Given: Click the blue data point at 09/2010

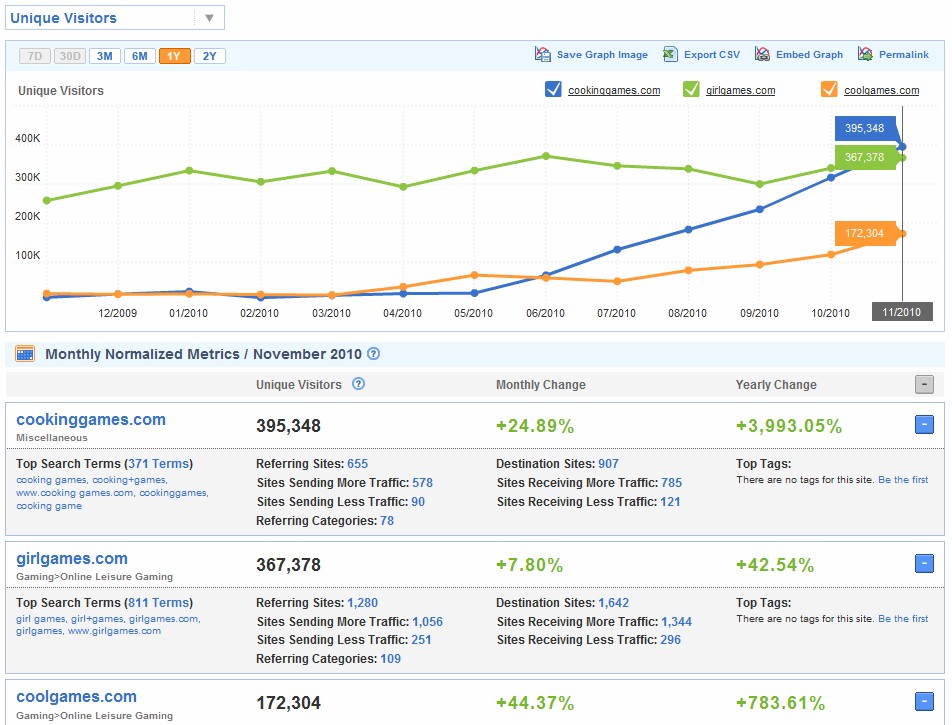Looking at the screenshot, I should (760, 209).
